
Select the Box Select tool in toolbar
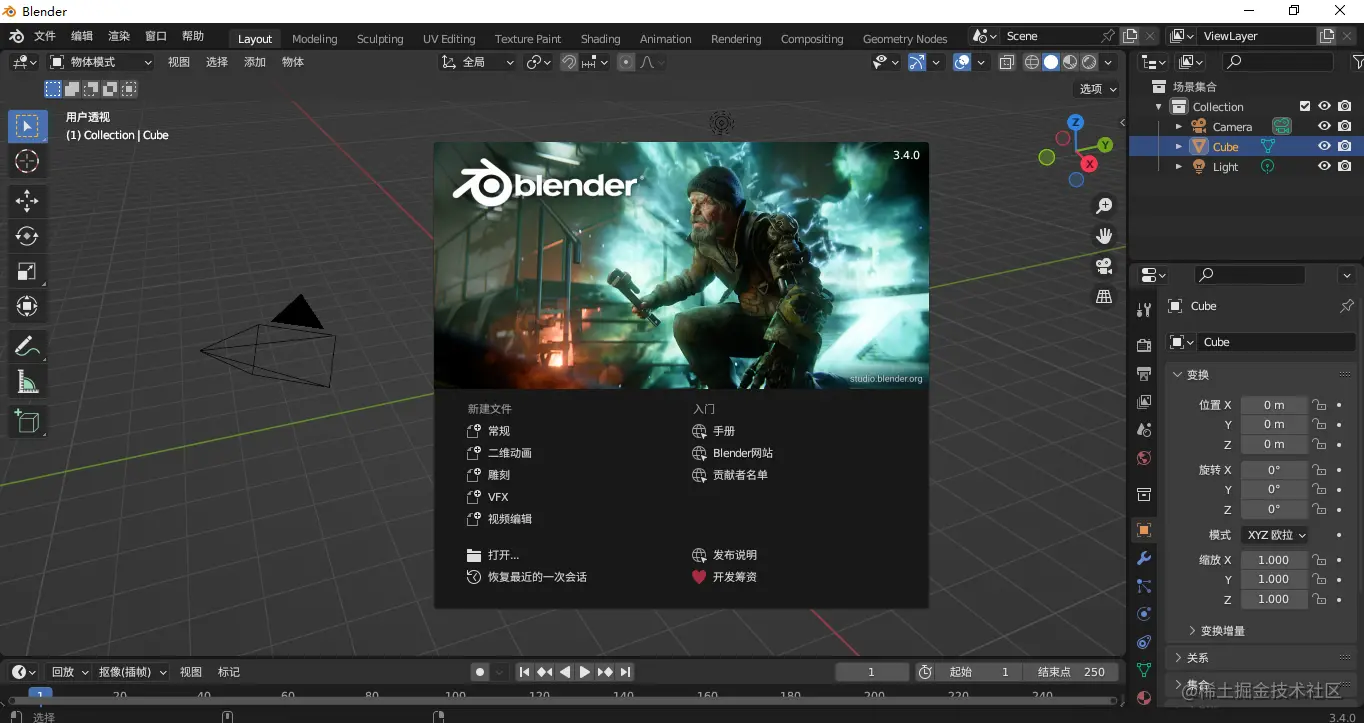[27, 126]
